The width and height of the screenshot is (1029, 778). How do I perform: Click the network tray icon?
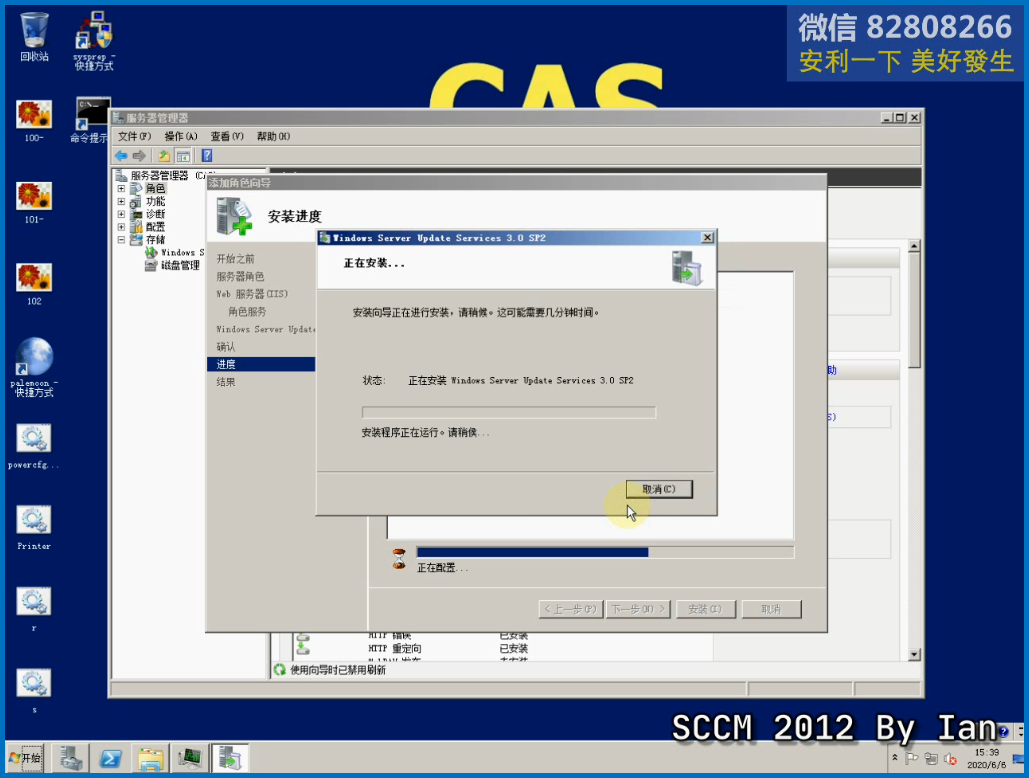pos(931,758)
